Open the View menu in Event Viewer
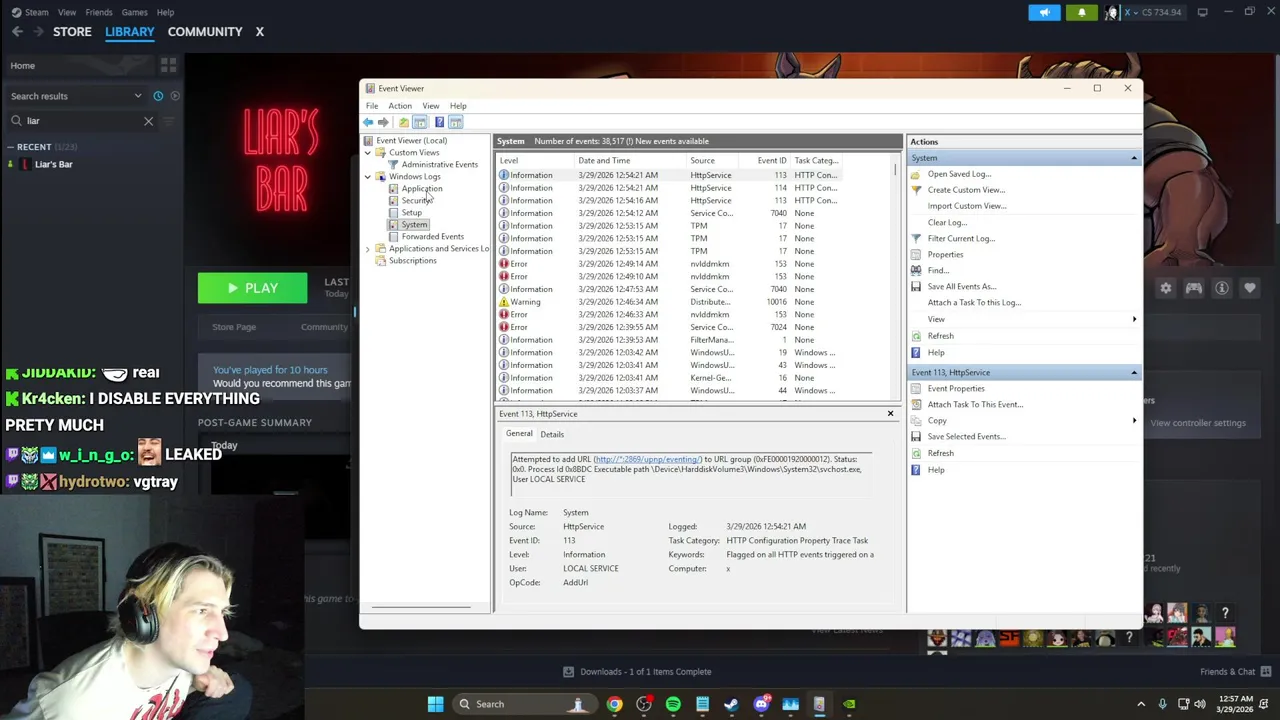 [430, 105]
